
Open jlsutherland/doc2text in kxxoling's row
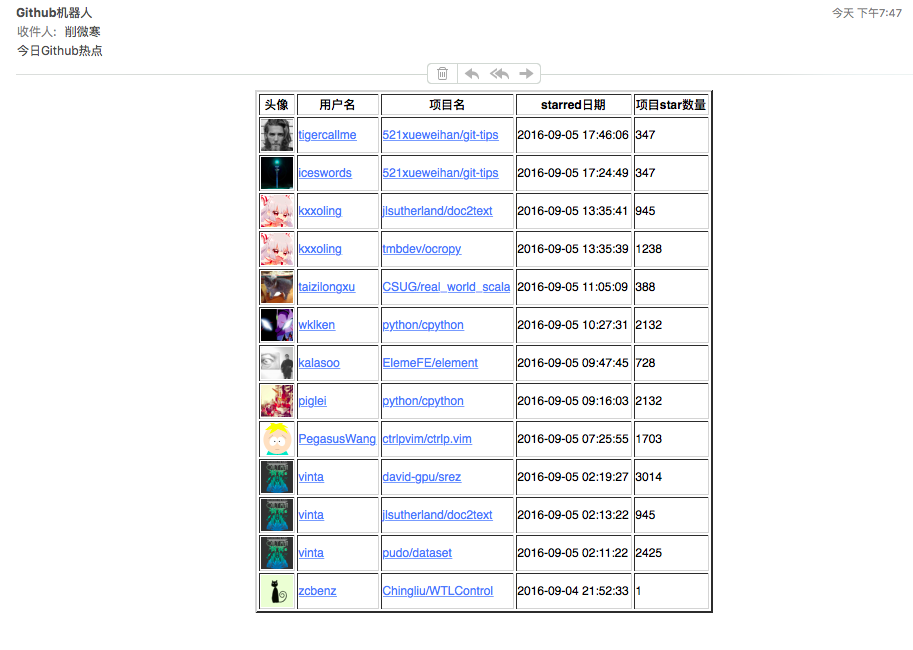pos(437,211)
